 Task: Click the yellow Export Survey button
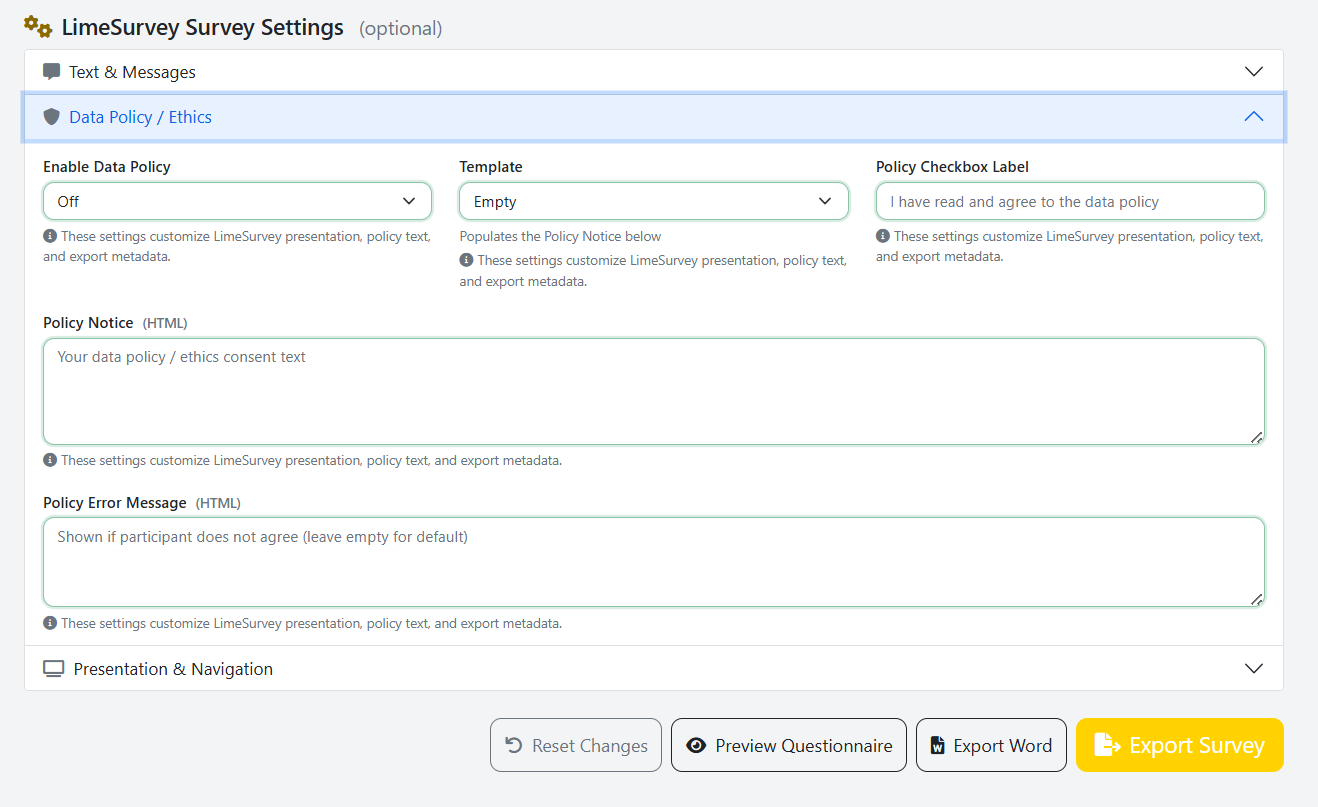(1180, 745)
